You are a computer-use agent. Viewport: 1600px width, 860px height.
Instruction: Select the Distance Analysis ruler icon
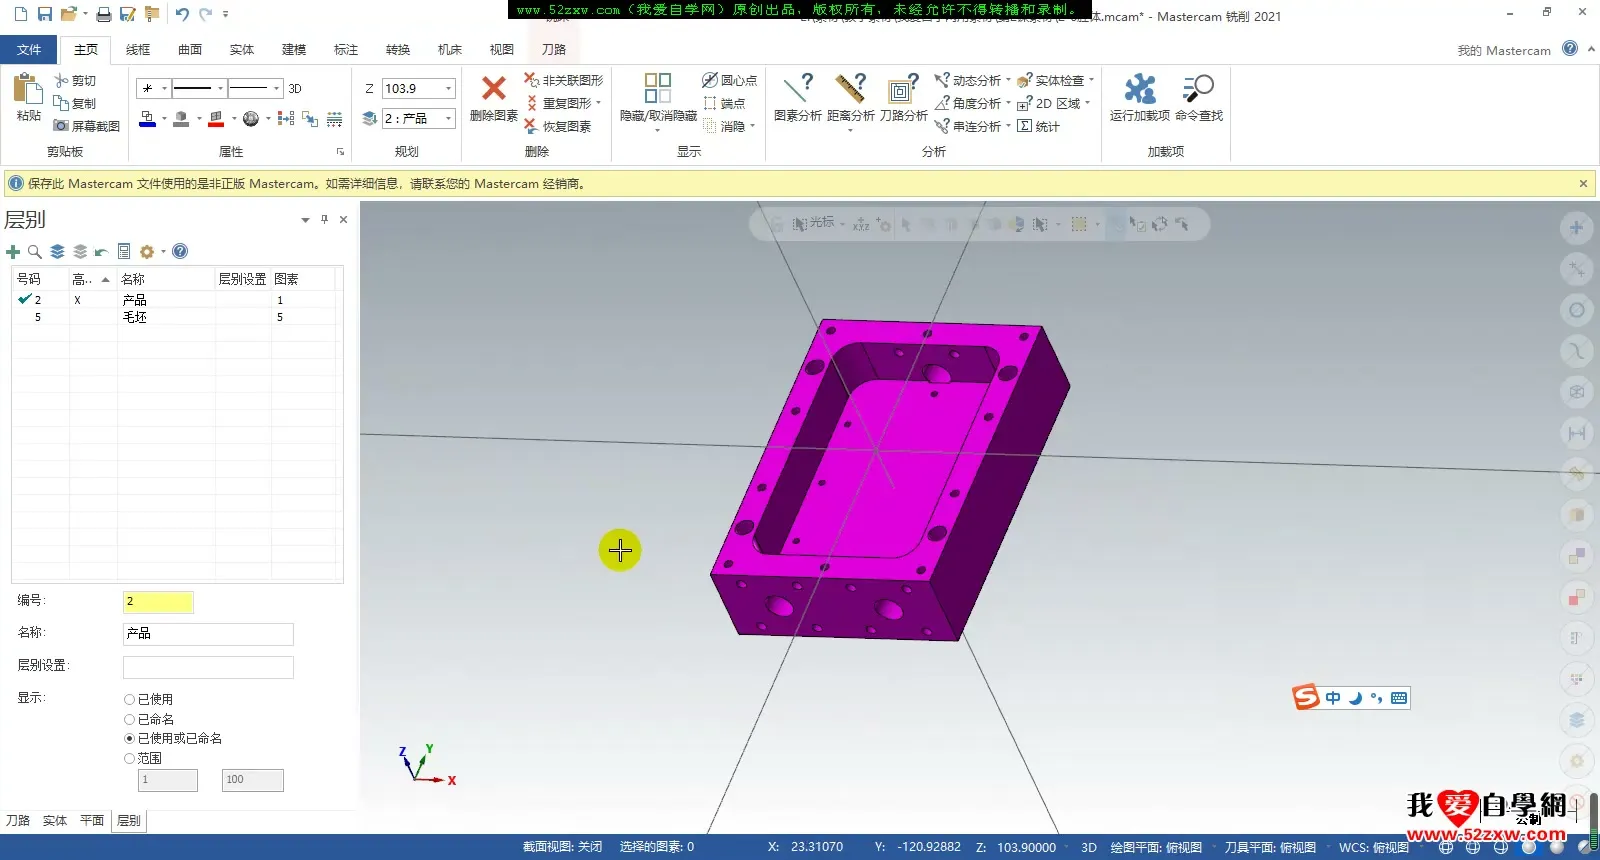click(850, 89)
